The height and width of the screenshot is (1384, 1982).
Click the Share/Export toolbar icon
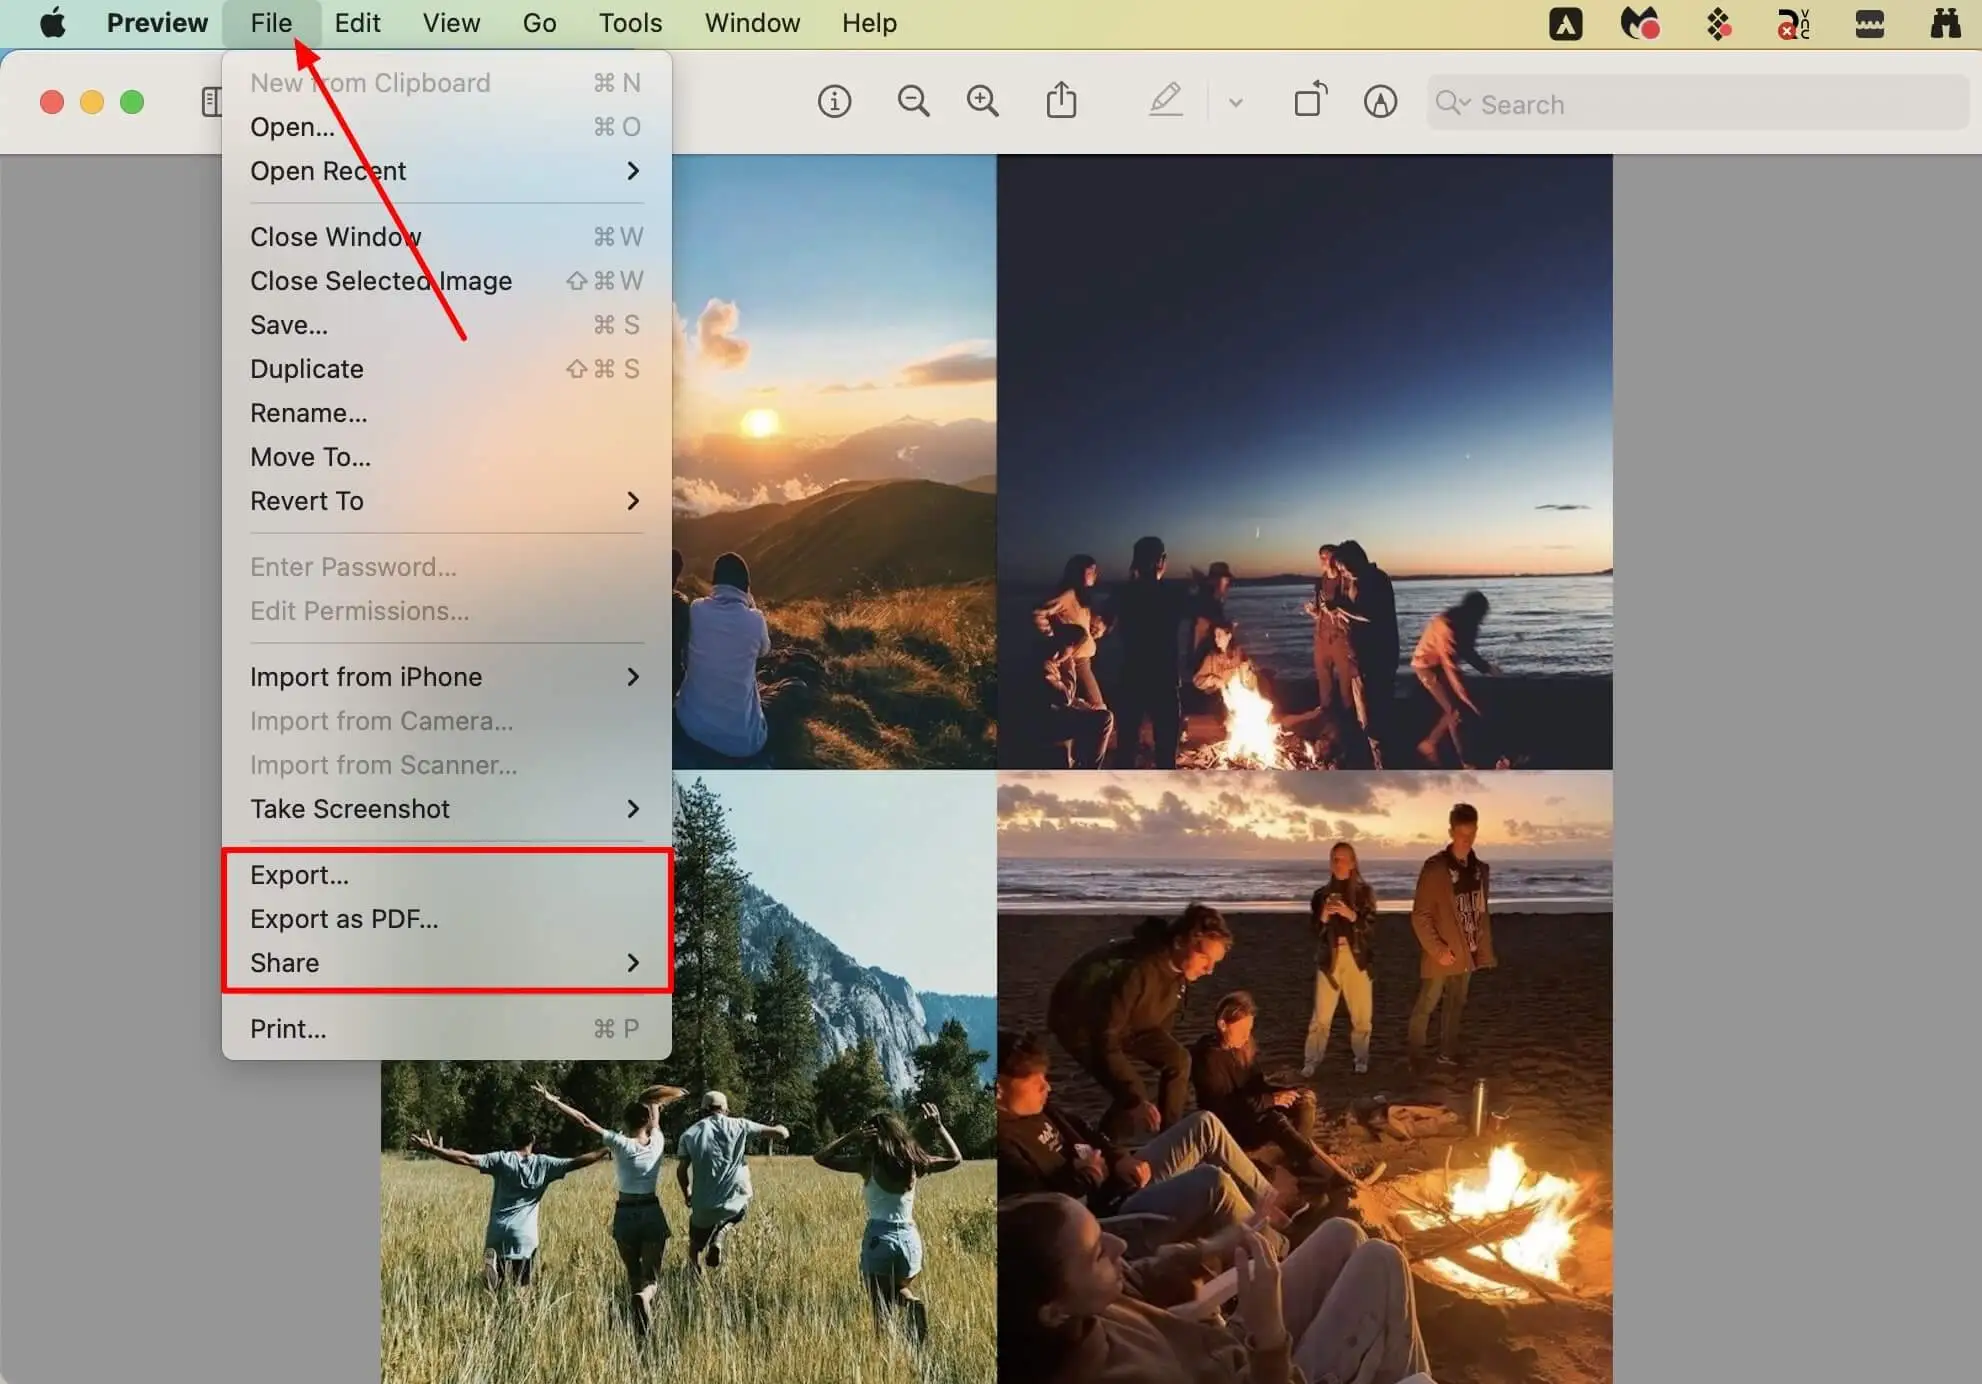[x=1060, y=102]
